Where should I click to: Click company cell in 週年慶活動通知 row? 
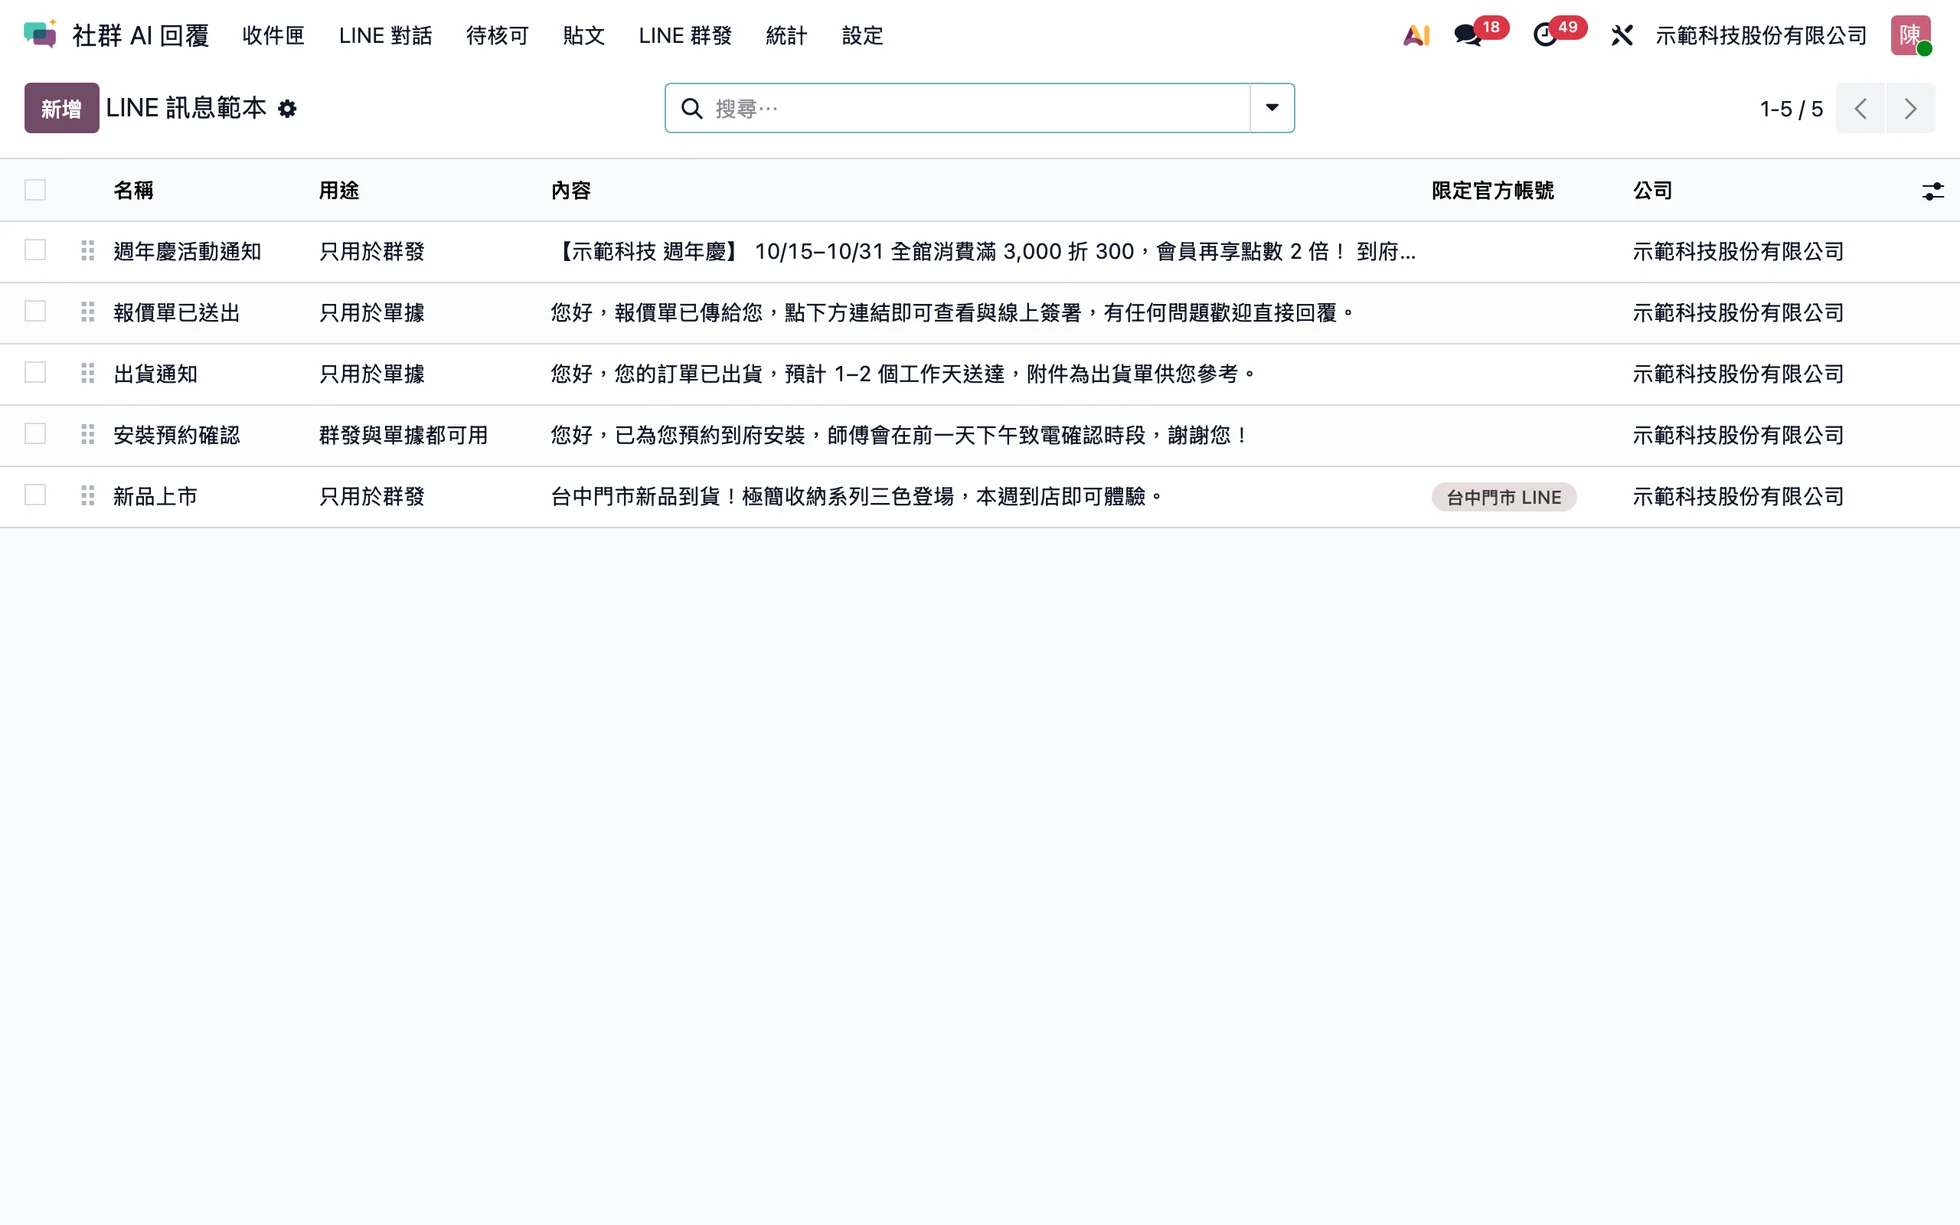click(1738, 252)
